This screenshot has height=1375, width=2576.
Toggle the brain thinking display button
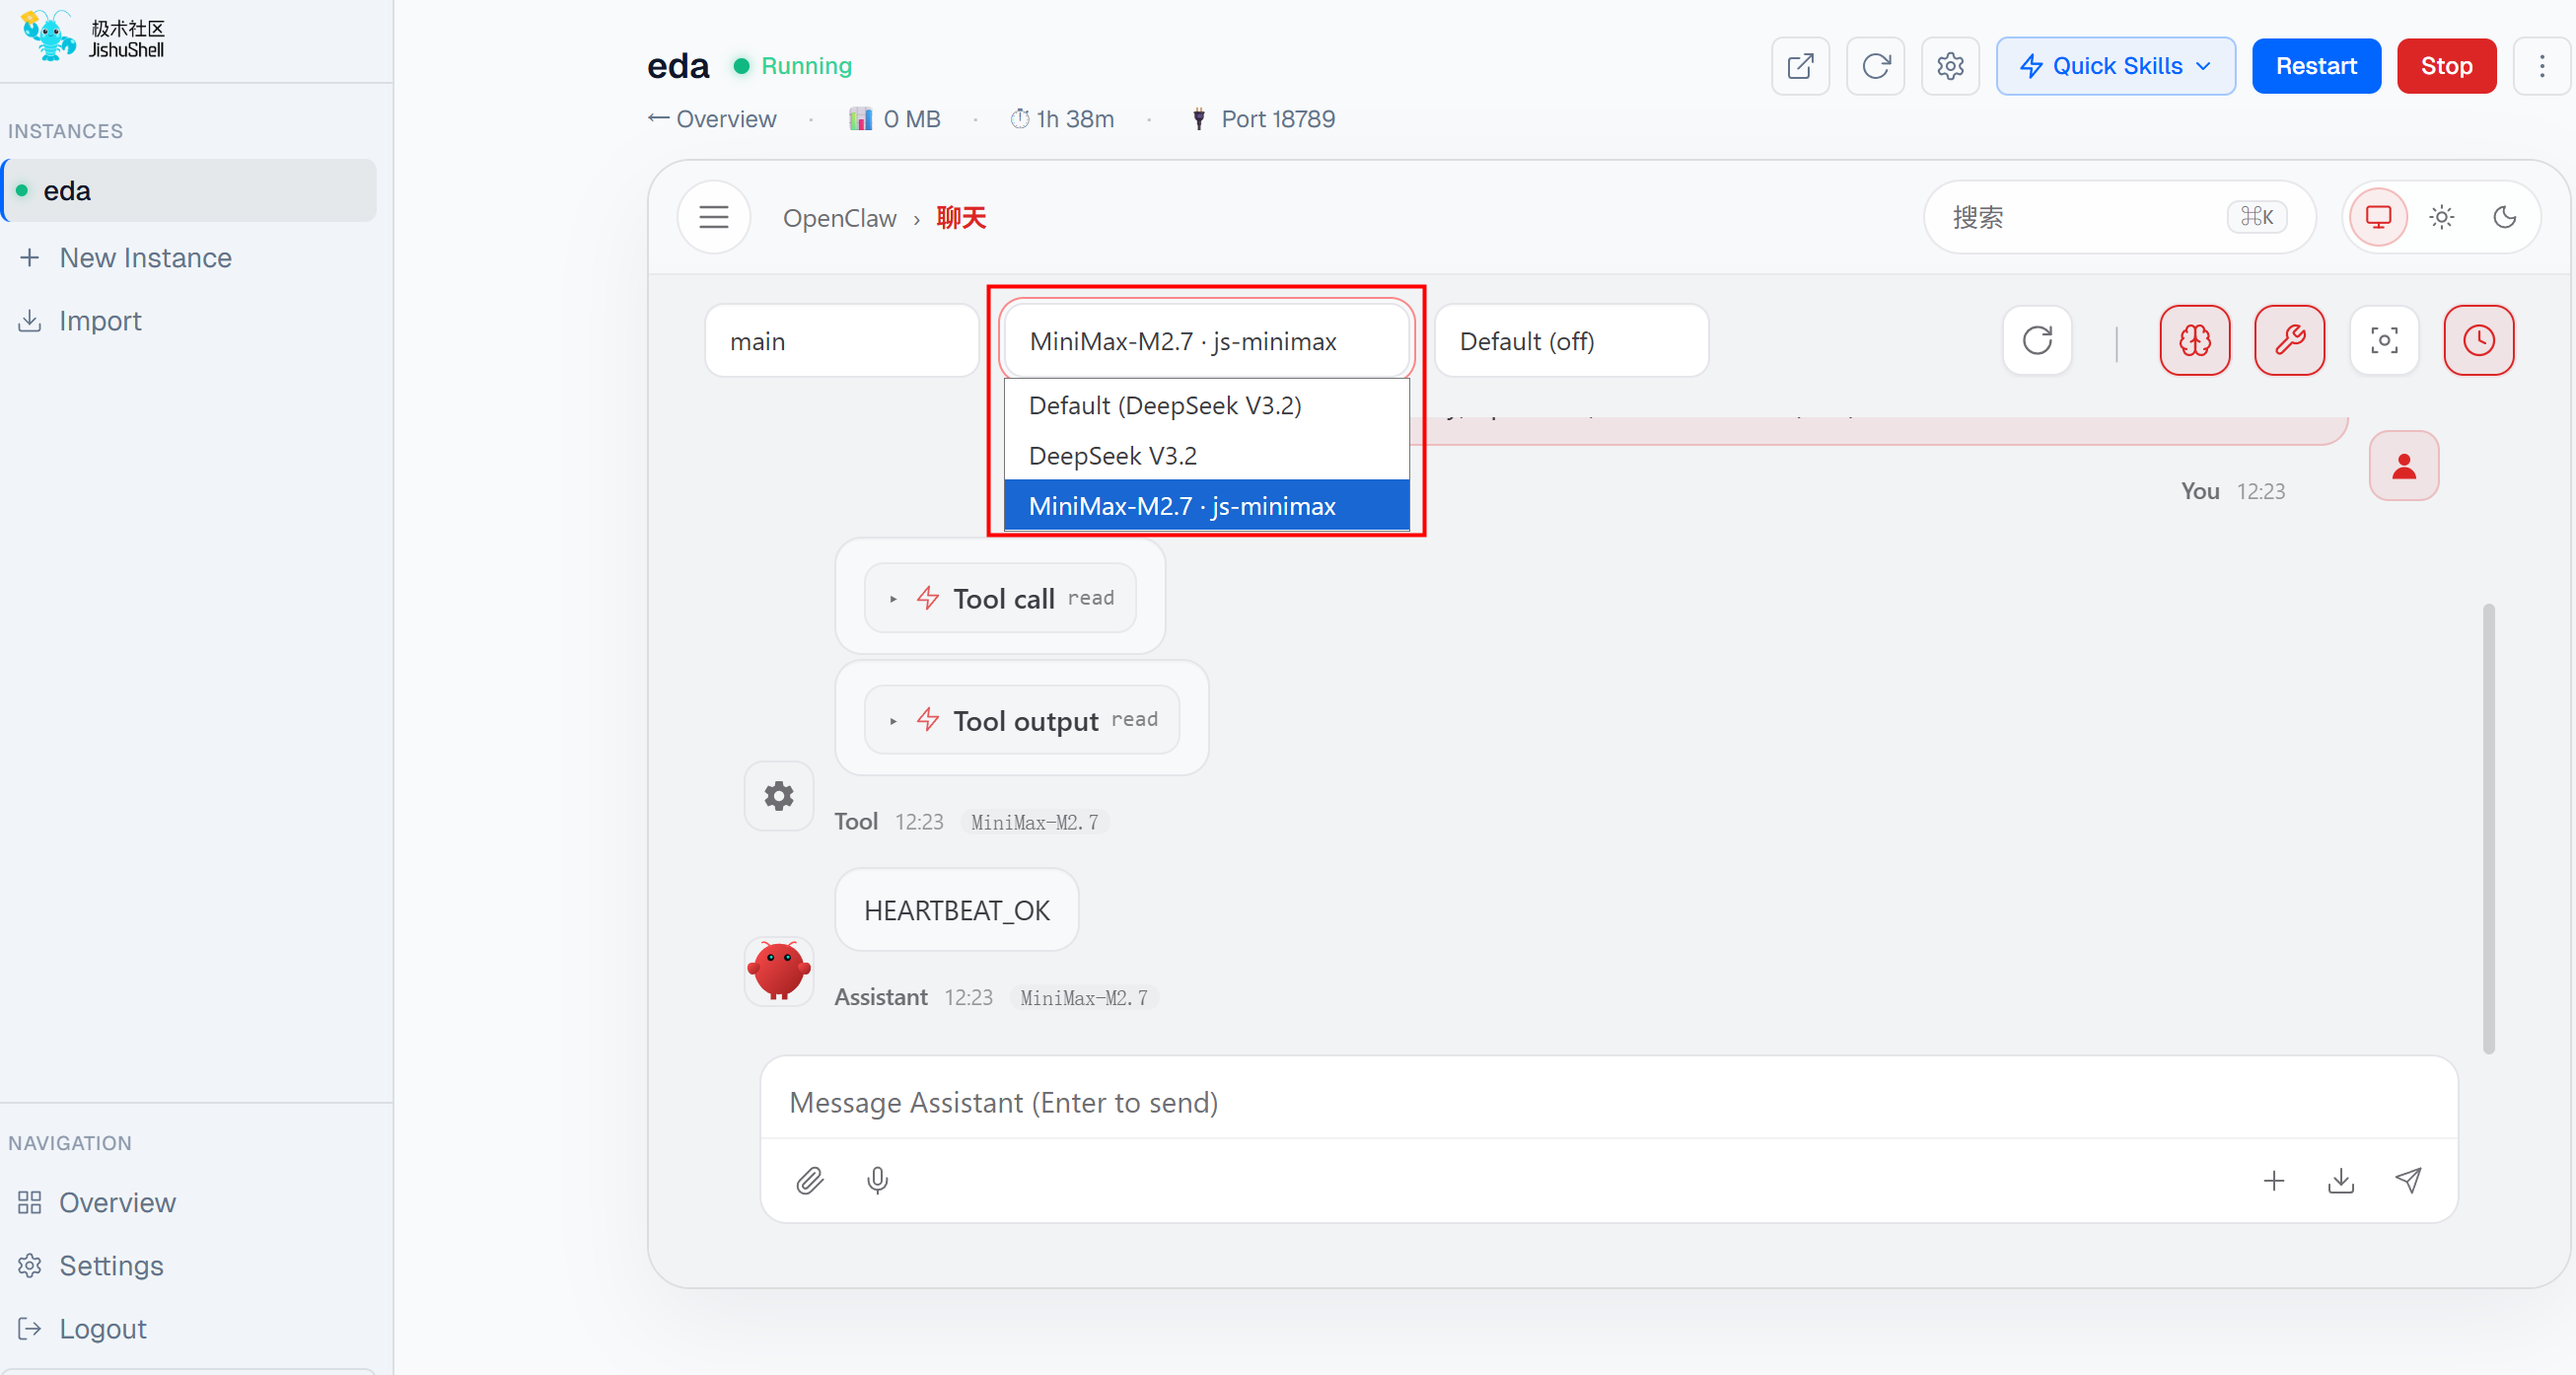(2194, 341)
